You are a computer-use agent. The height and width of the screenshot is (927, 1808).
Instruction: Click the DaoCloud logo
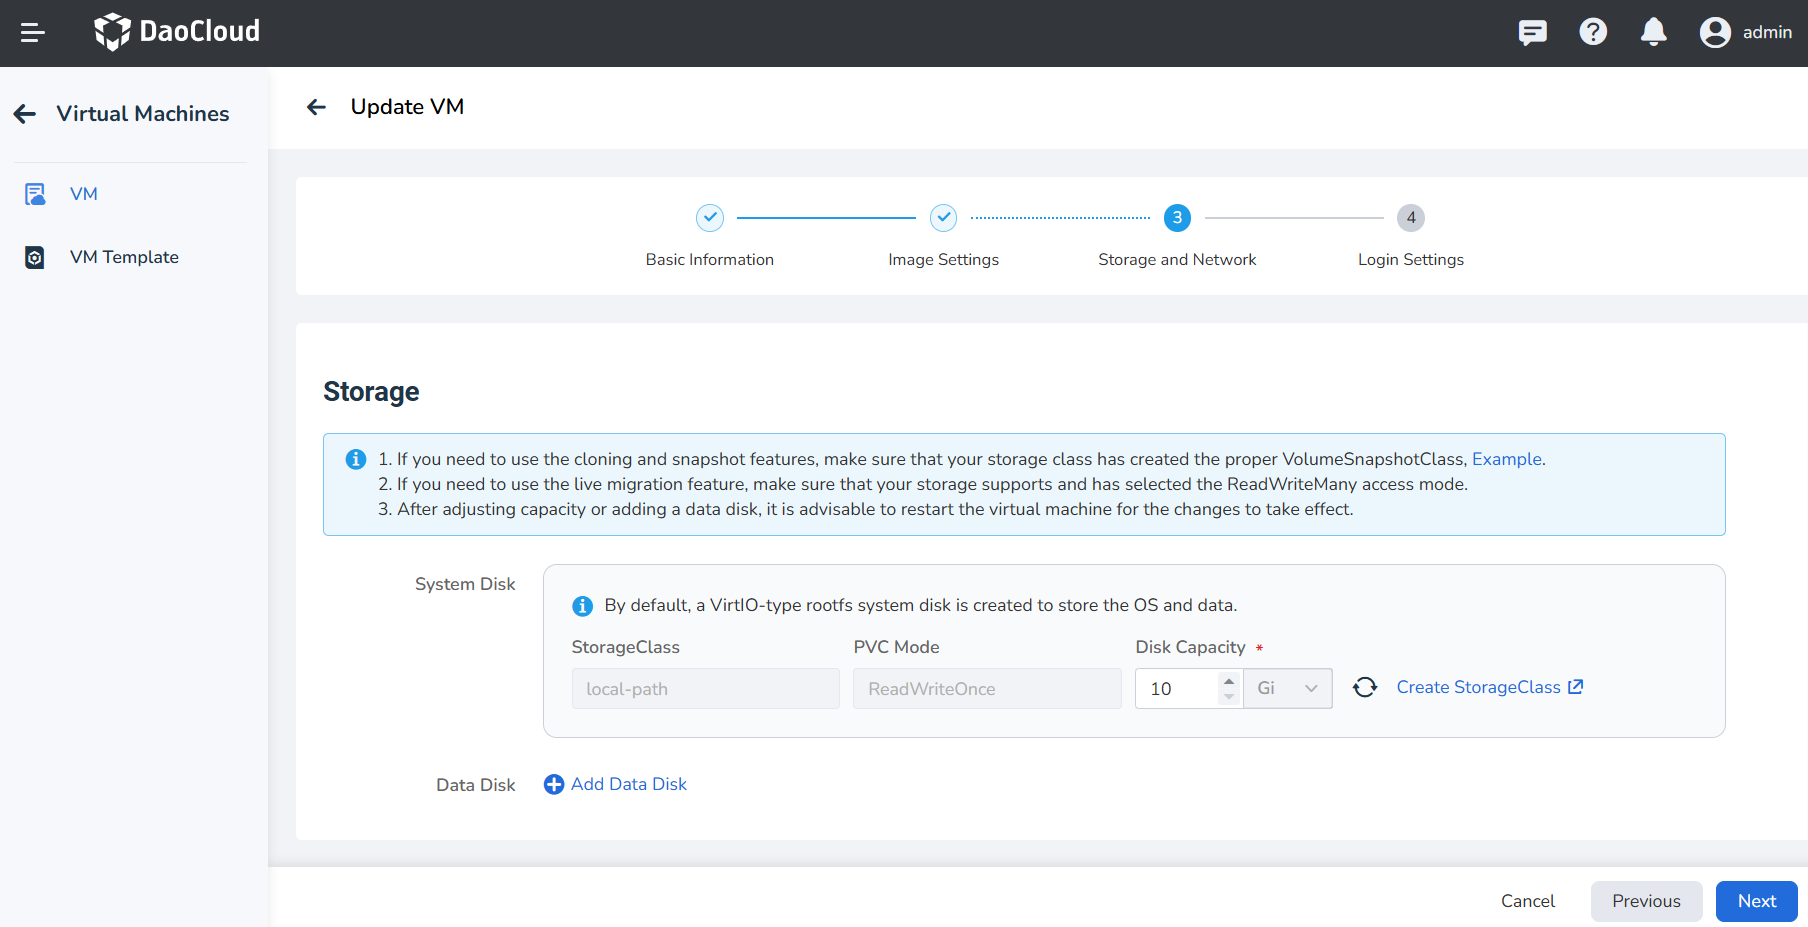[177, 32]
